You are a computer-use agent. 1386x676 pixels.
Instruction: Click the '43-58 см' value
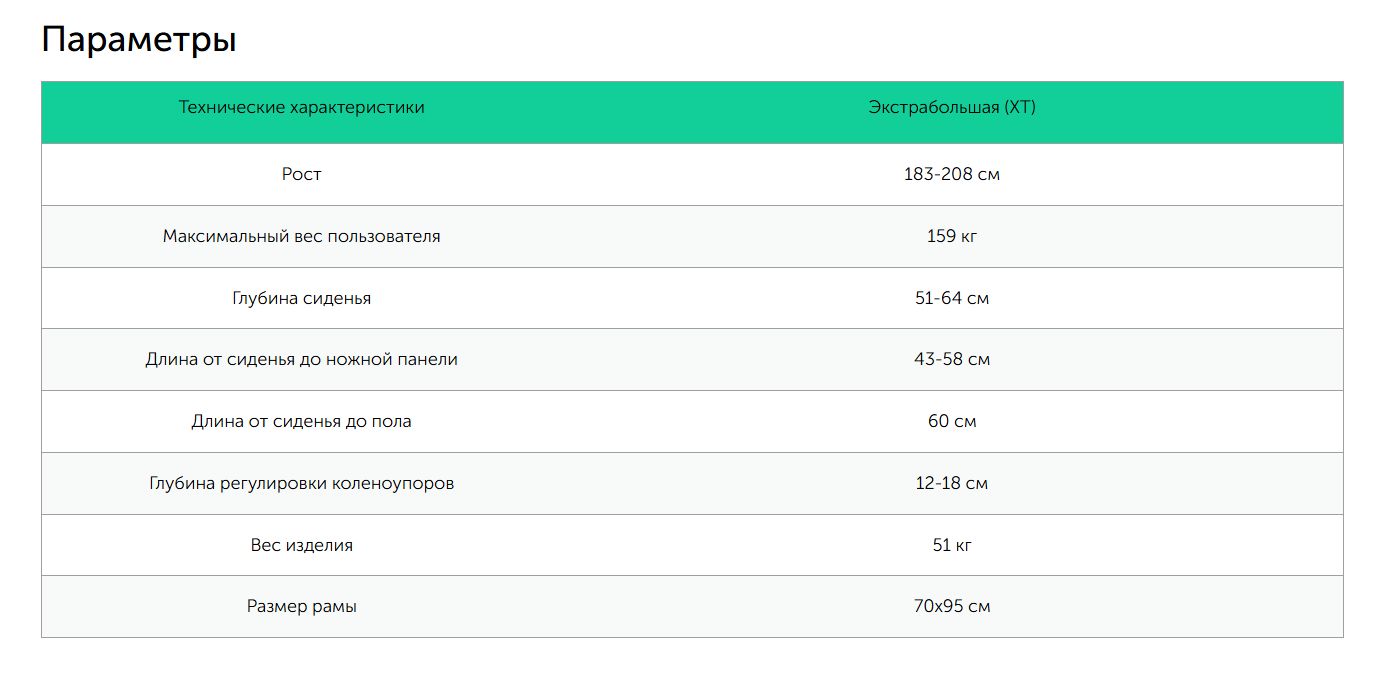(952, 359)
